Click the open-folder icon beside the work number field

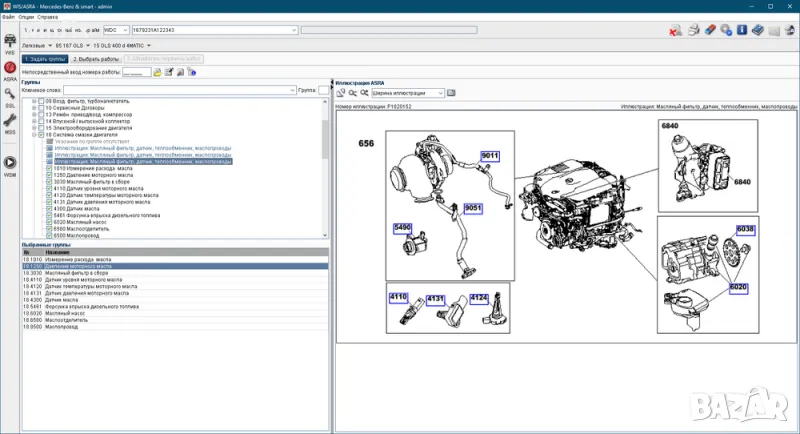[x=159, y=72]
